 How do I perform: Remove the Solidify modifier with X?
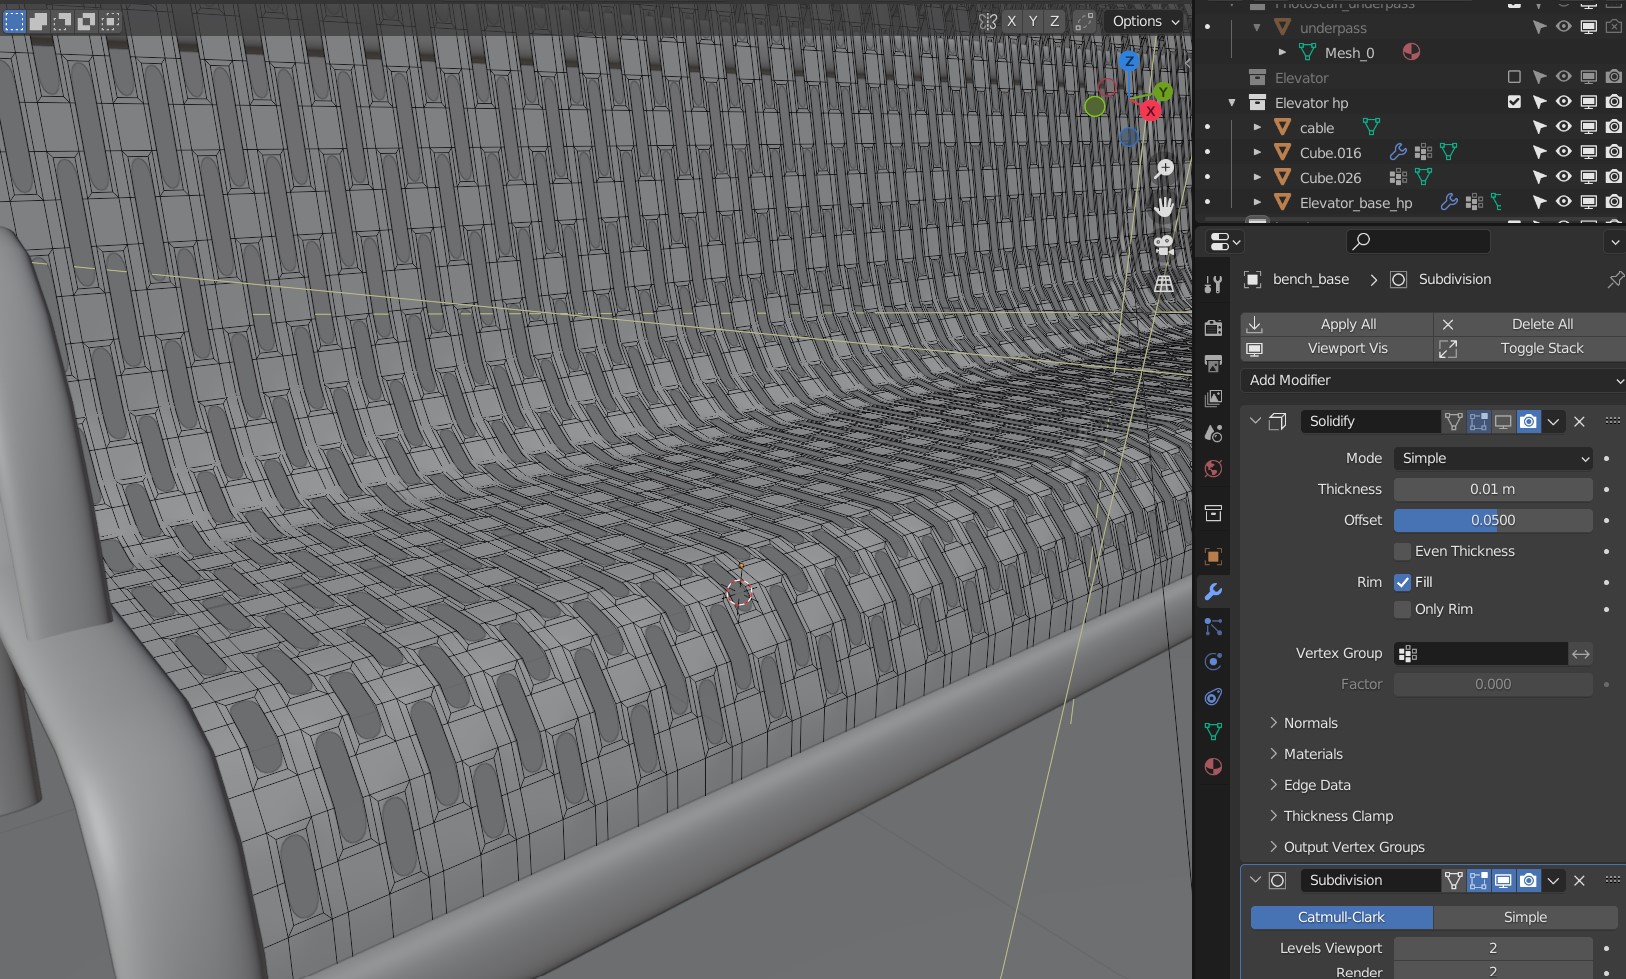[x=1580, y=422]
